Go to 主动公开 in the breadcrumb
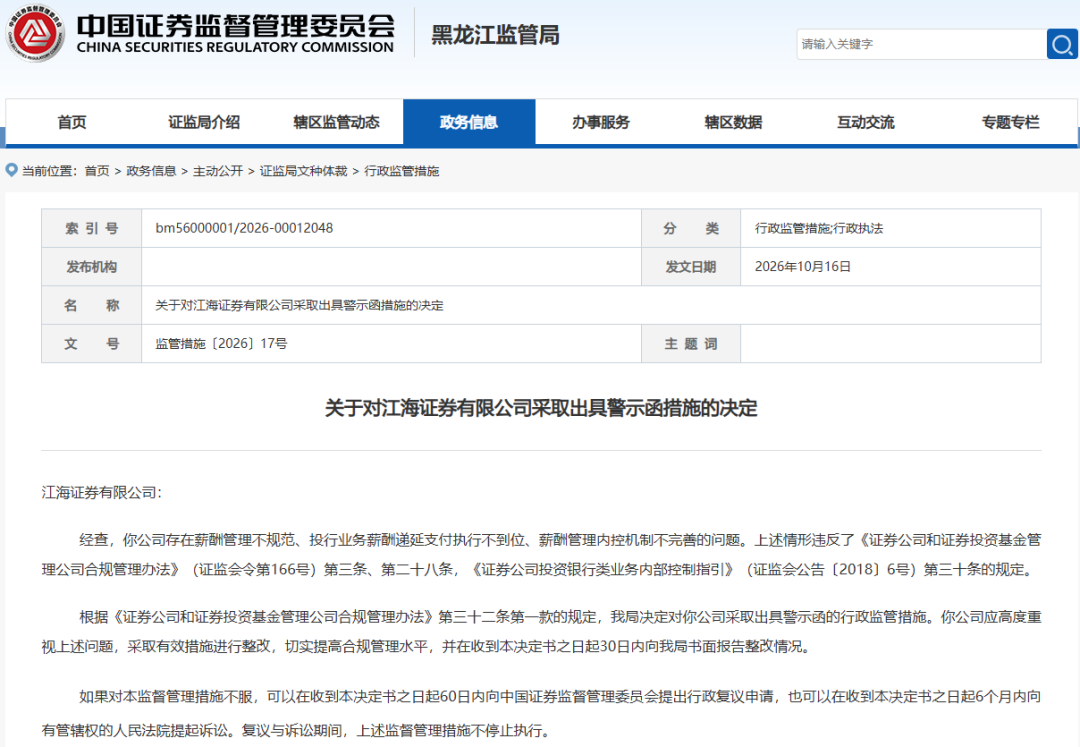 pyautogui.click(x=218, y=171)
